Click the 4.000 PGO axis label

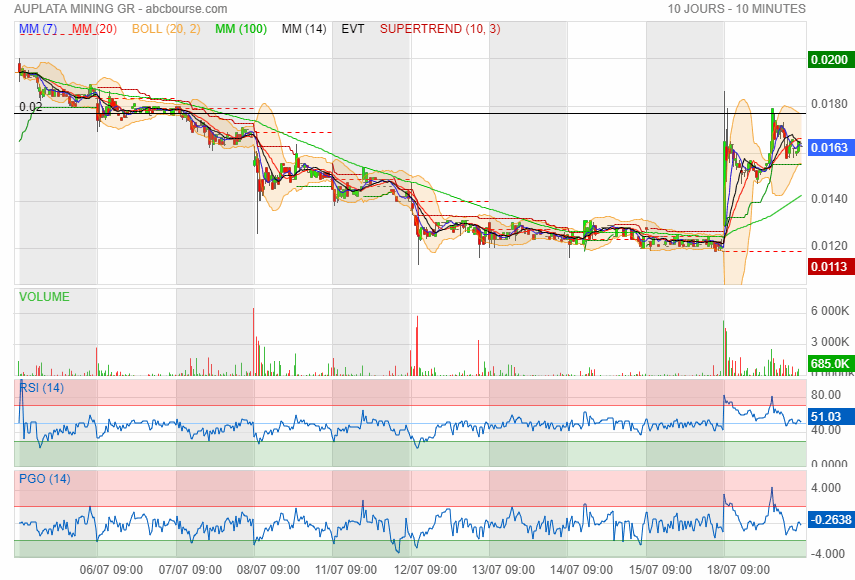click(x=826, y=488)
